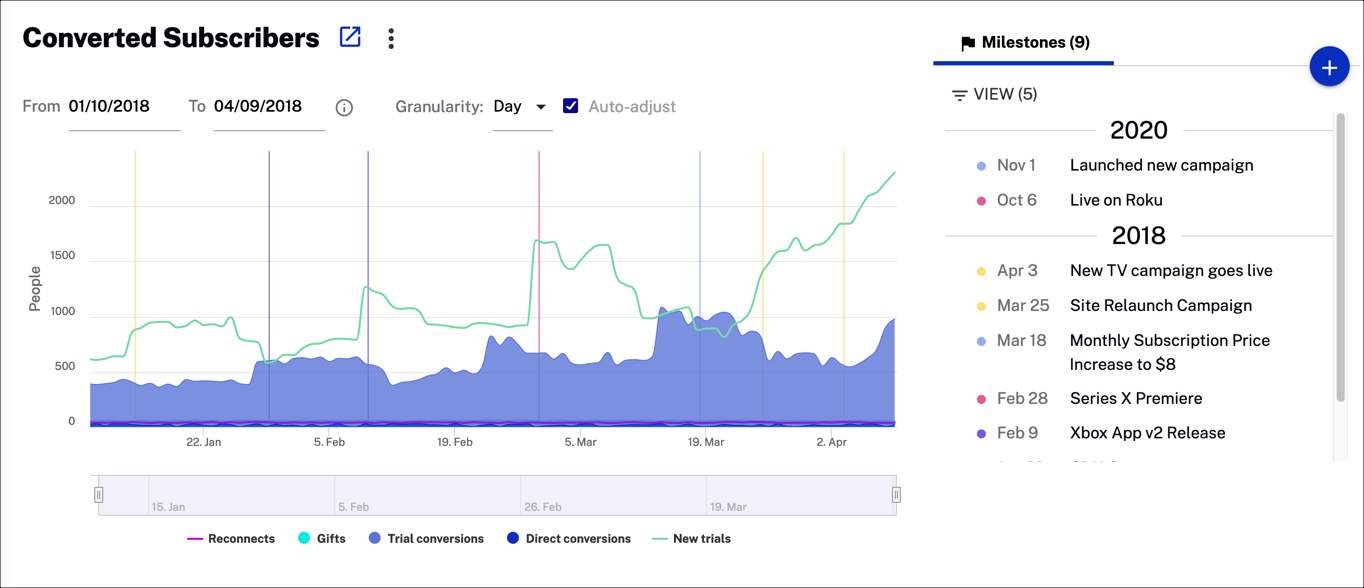1364x588 pixels.
Task: Open the three-dot more options menu
Action: pyautogui.click(x=391, y=38)
